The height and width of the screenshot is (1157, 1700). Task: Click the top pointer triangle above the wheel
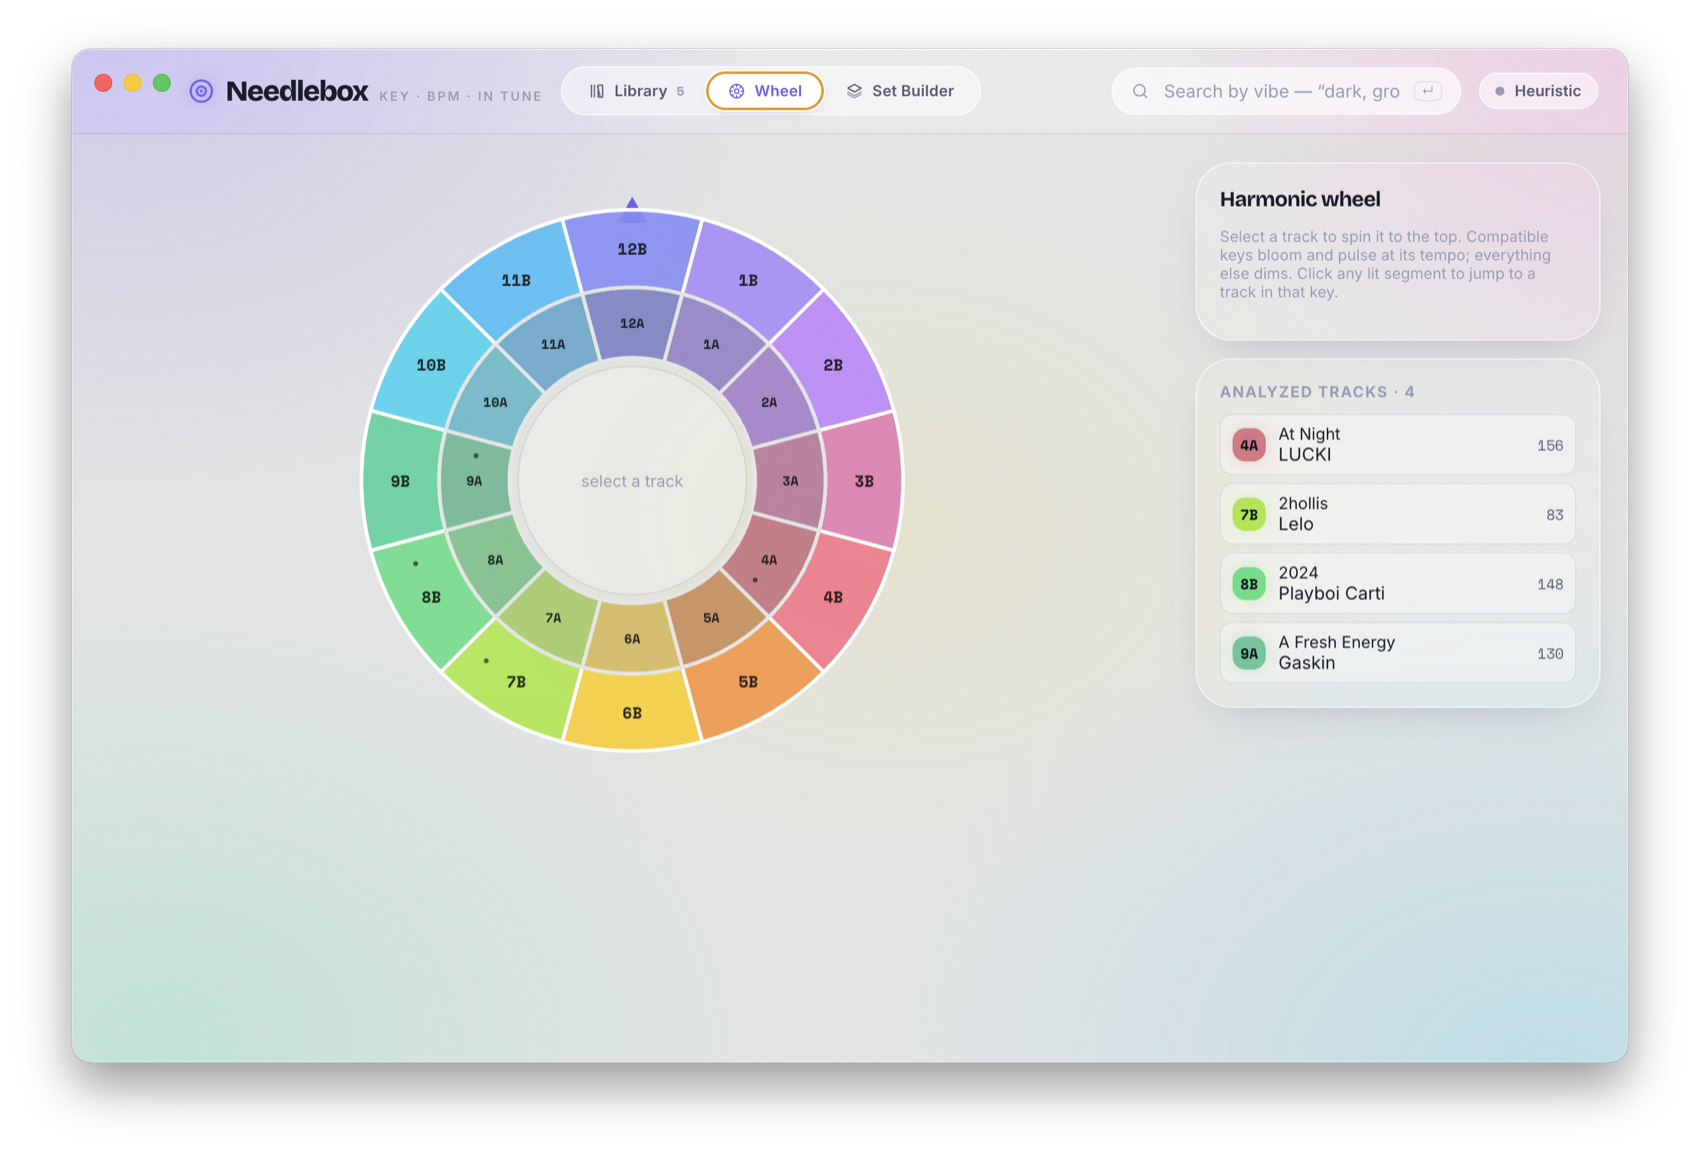click(x=632, y=203)
